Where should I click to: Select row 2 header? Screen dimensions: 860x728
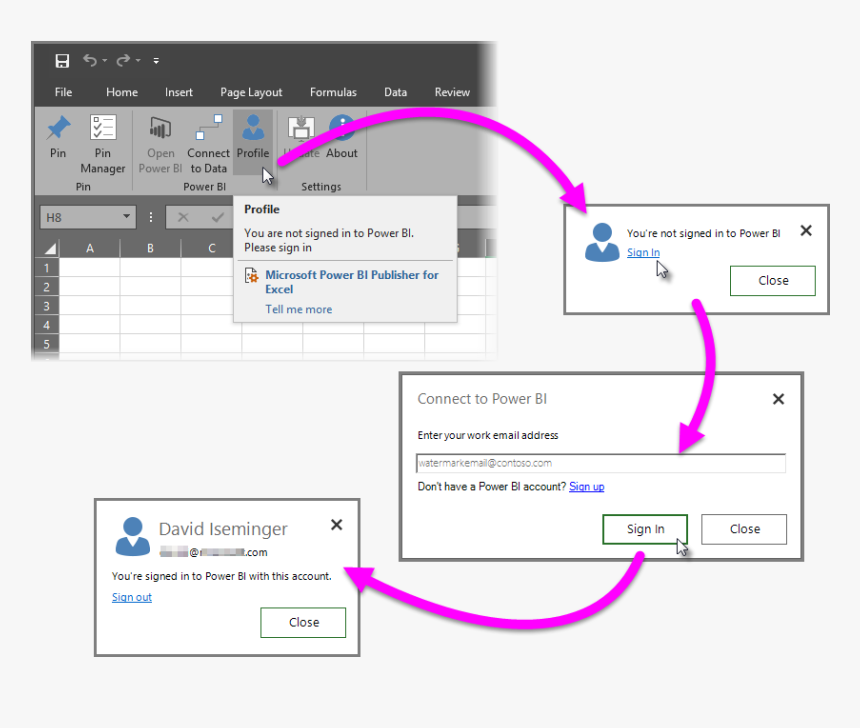click(47, 287)
